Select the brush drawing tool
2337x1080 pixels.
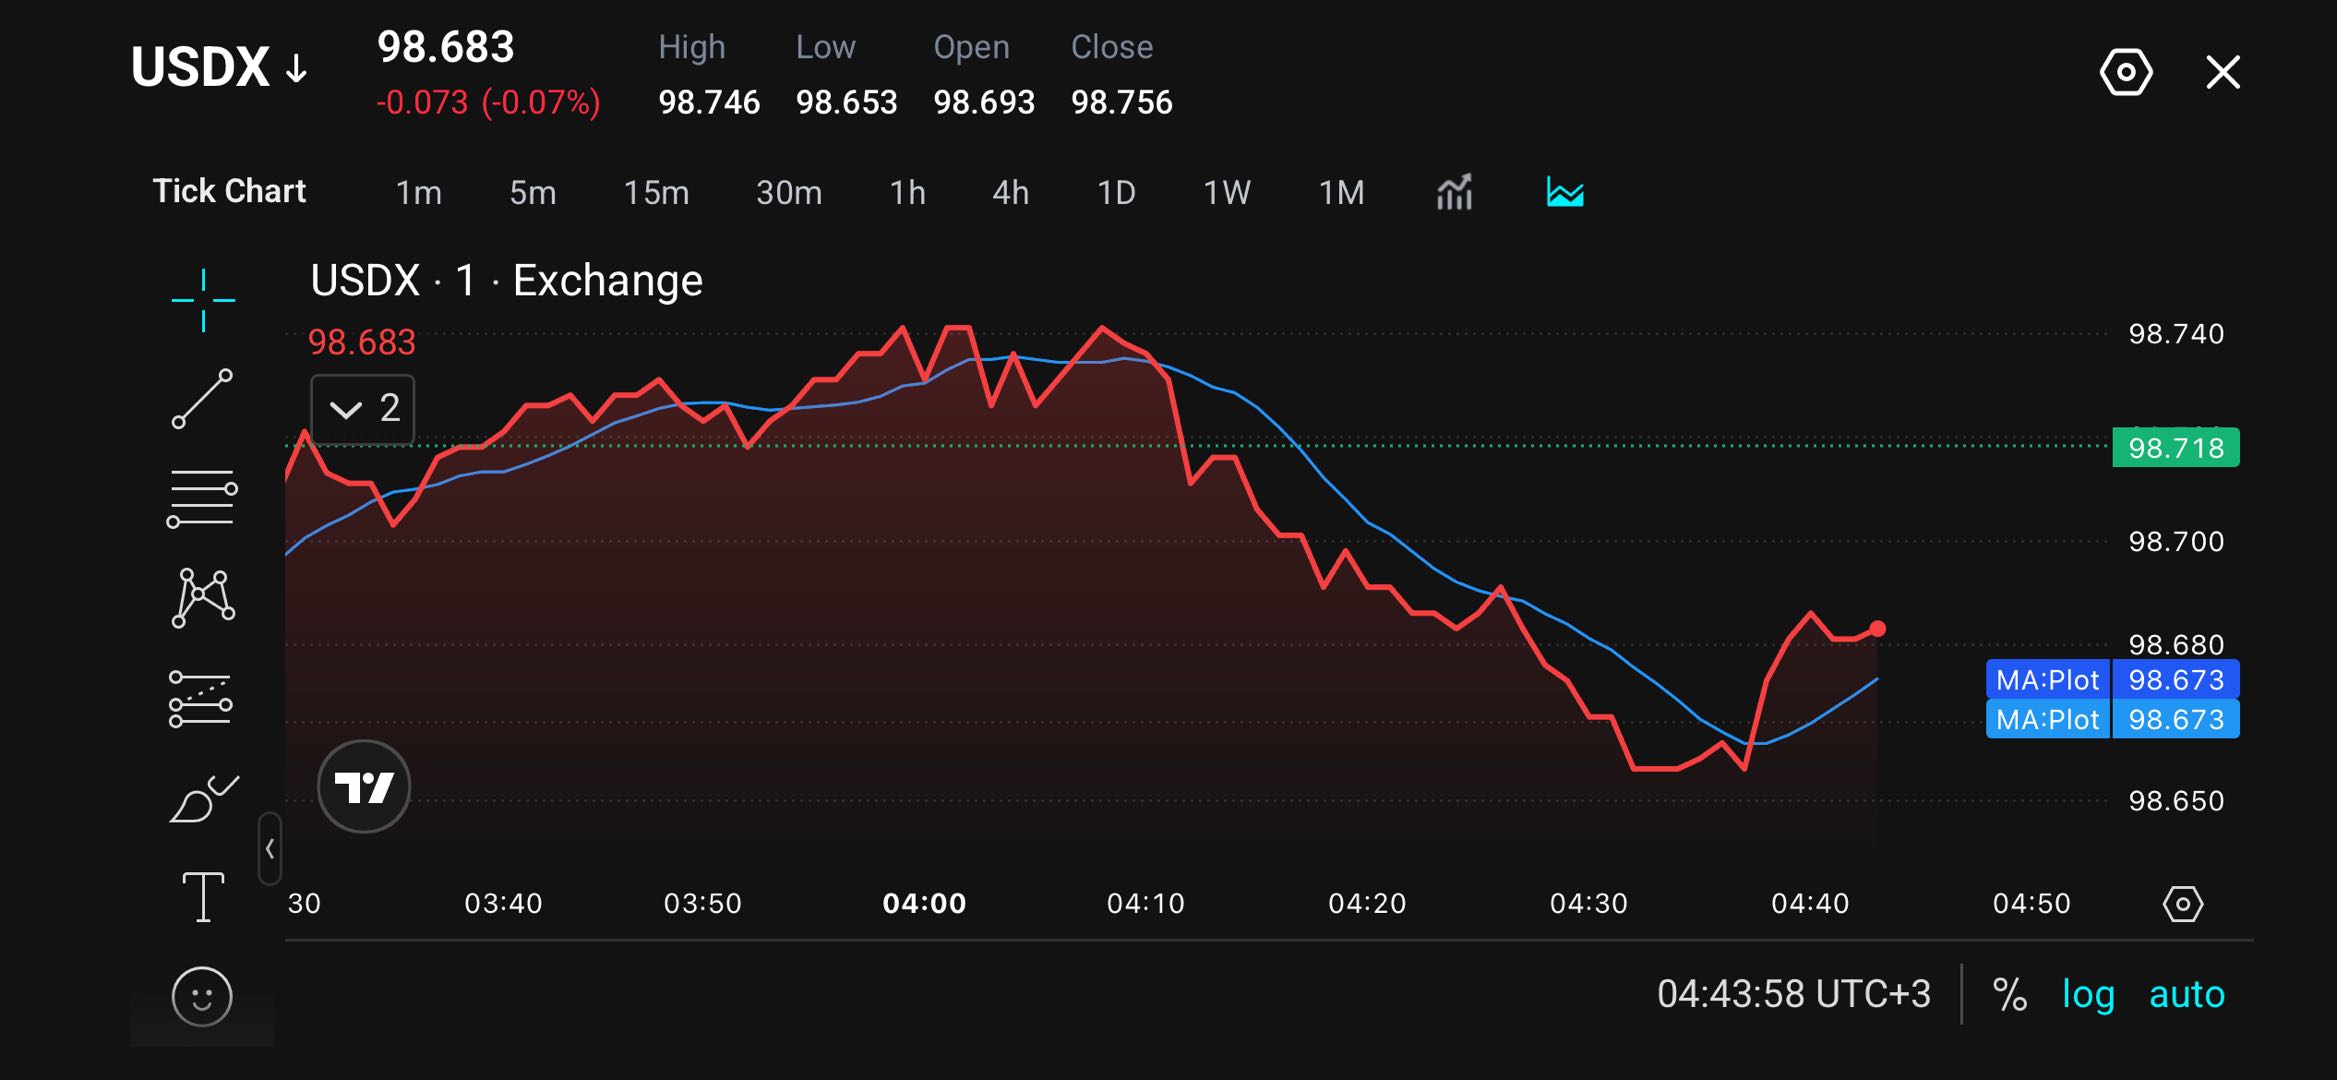[204, 798]
